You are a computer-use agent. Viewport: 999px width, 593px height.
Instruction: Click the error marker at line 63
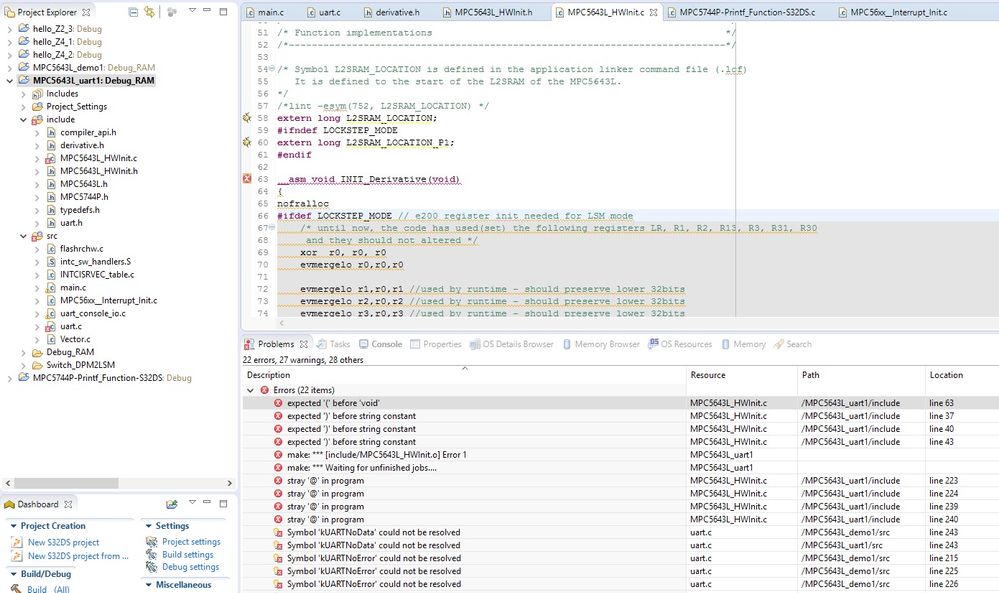pyautogui.click(x=247, y=179)
